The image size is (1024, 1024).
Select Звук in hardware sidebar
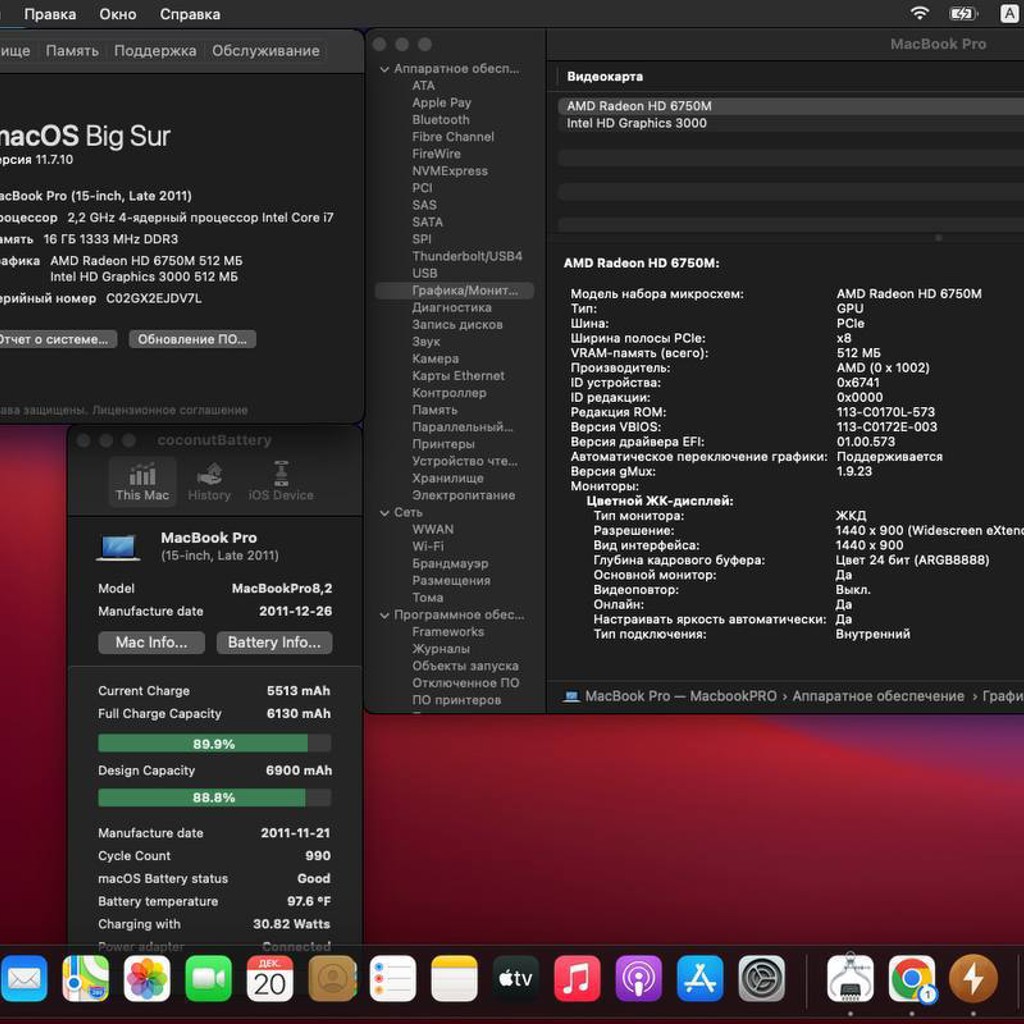[x=426, y=342]
